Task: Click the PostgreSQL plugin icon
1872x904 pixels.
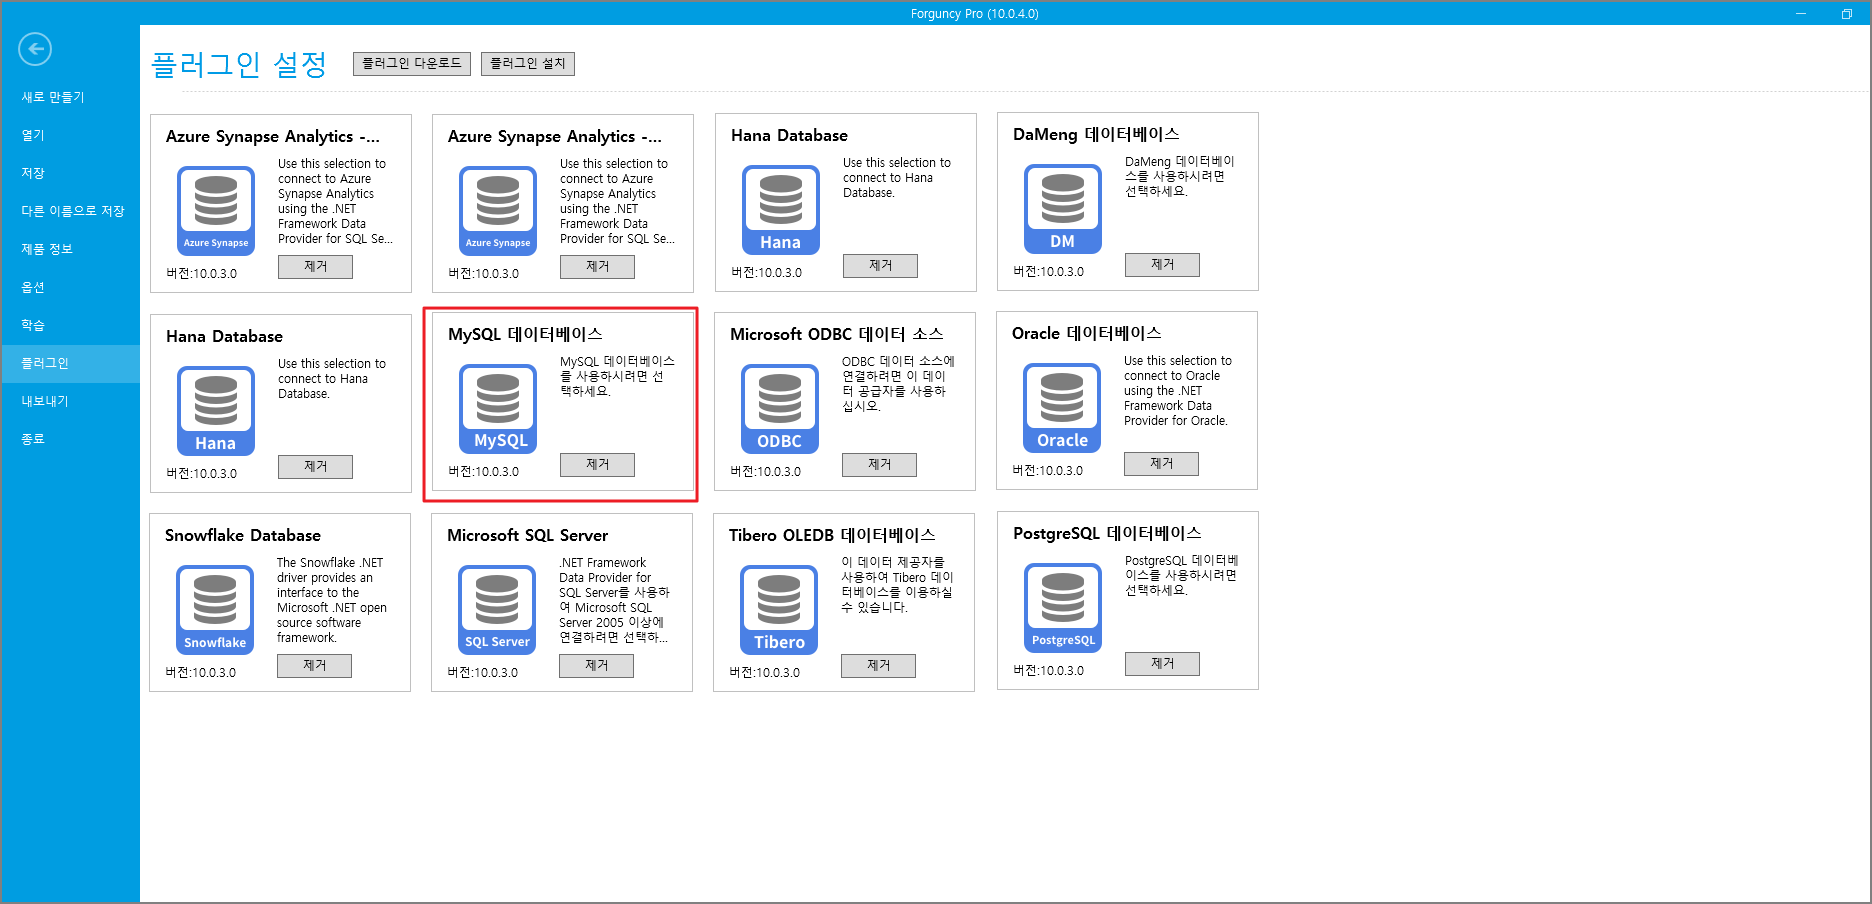Action: (1062, 608)
